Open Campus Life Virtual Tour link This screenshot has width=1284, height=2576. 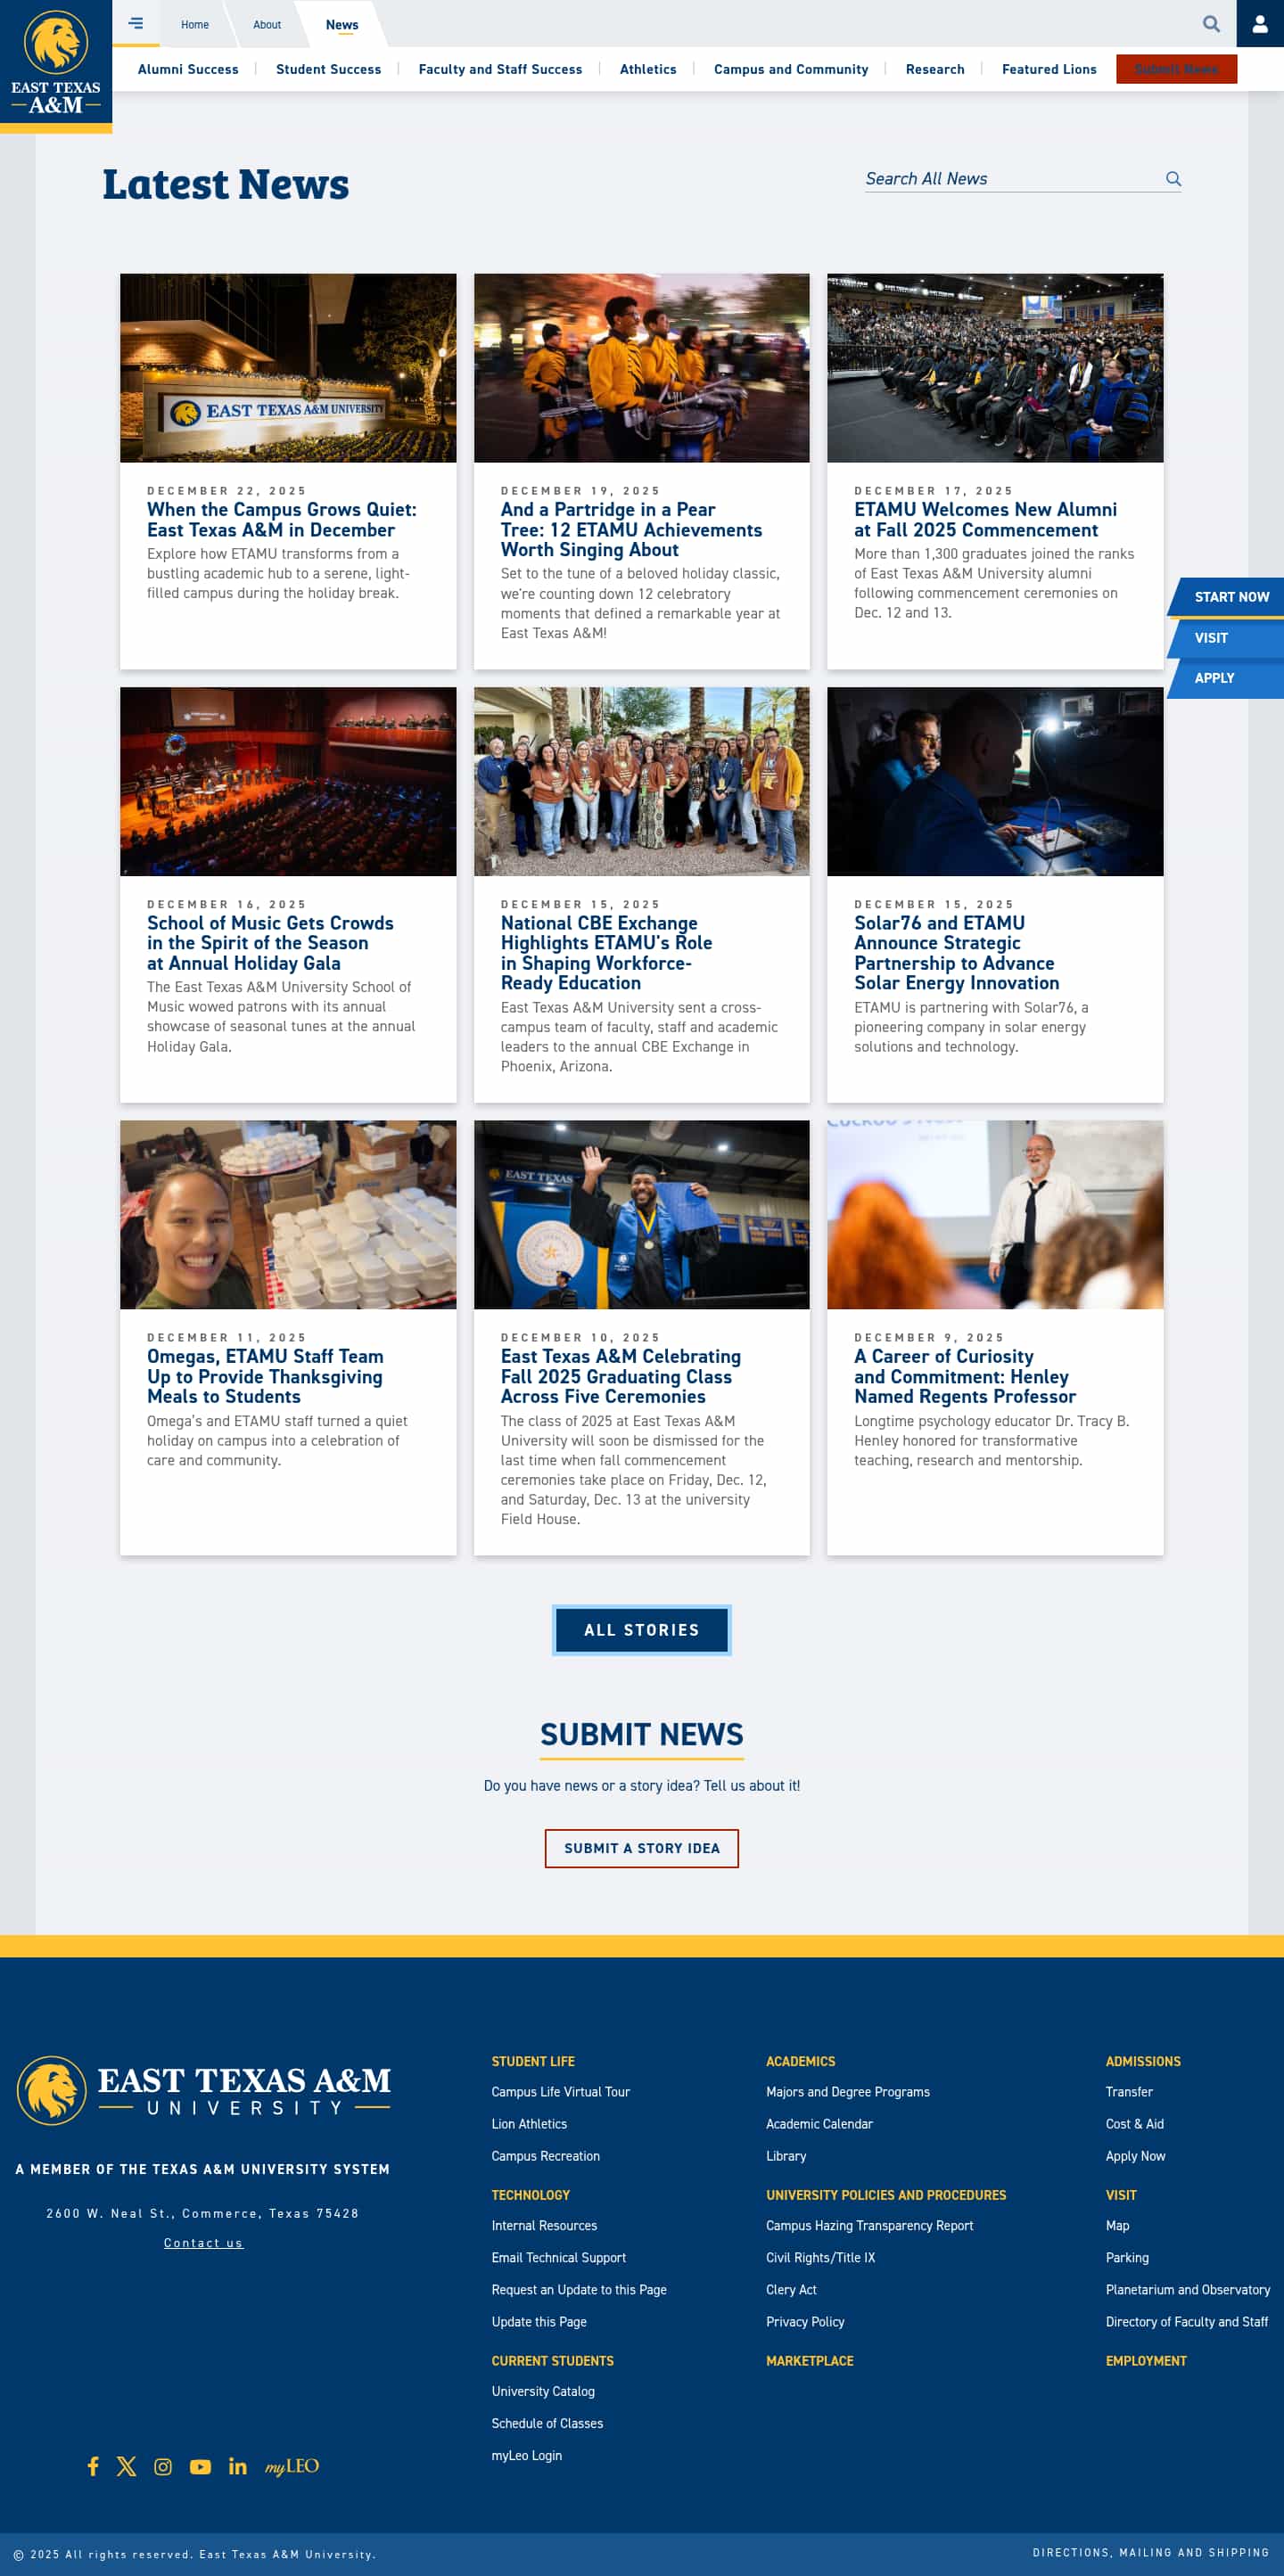560,2092
